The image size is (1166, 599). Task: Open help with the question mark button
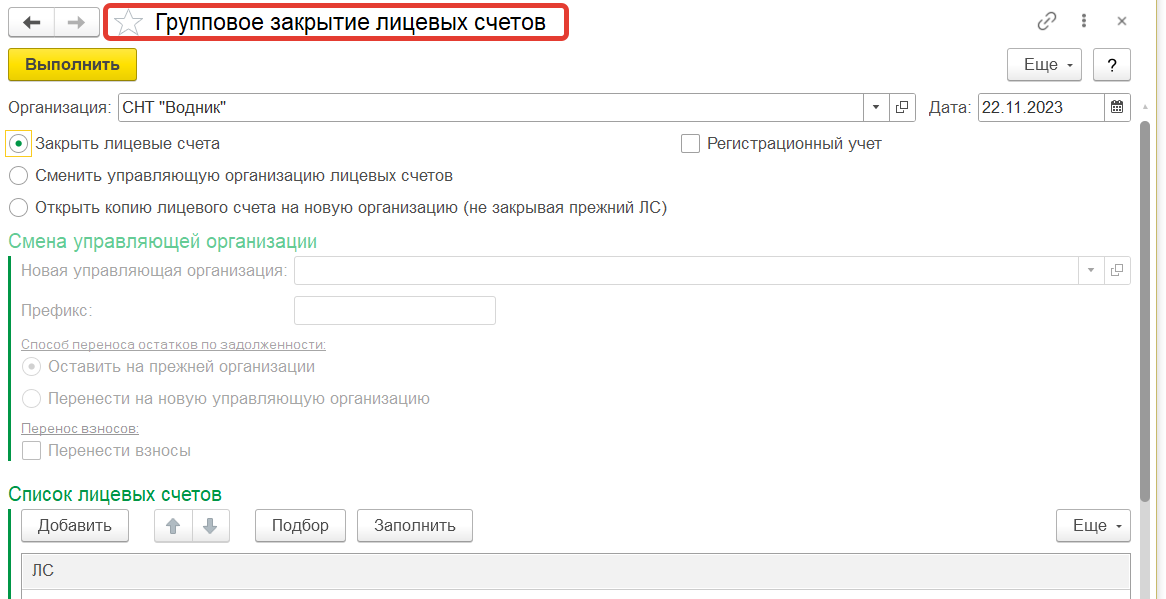click(x=1112, y=65)
